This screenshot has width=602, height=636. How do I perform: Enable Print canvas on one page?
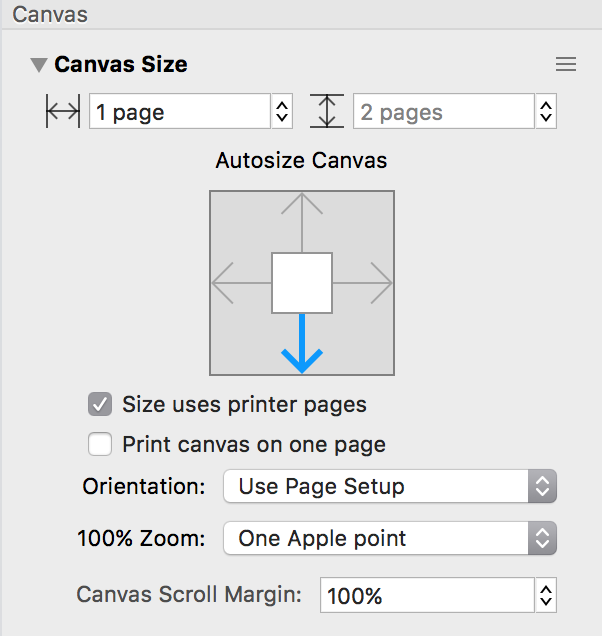point(100,444)
